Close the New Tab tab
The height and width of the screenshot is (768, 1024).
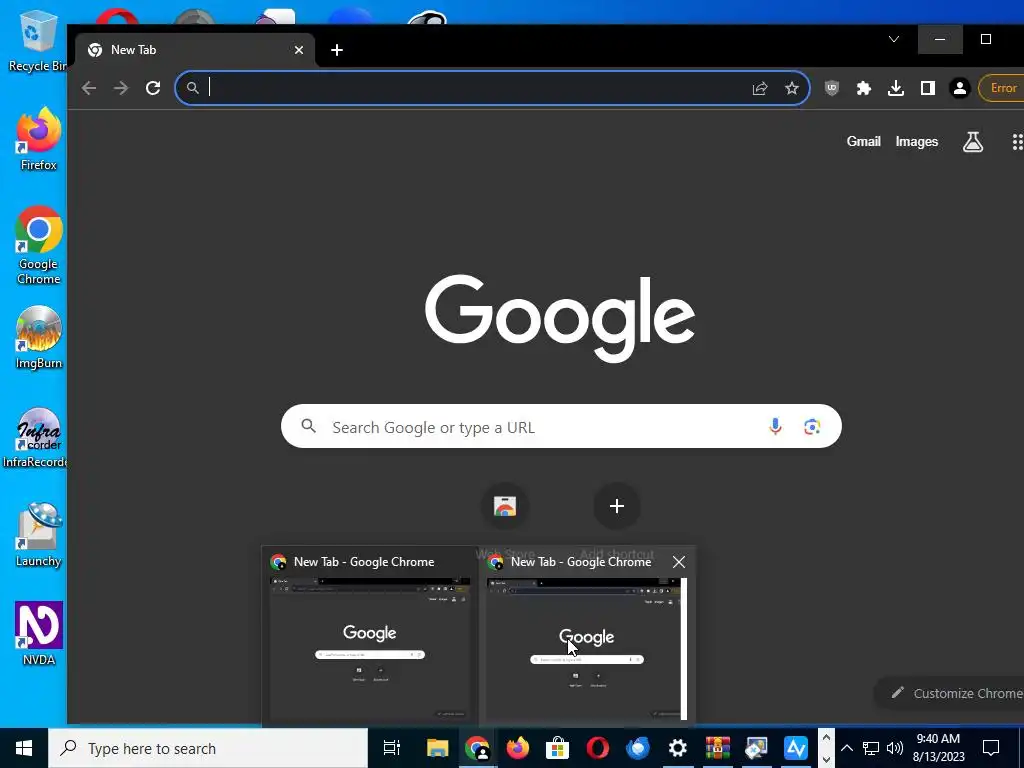click(298, 50)
